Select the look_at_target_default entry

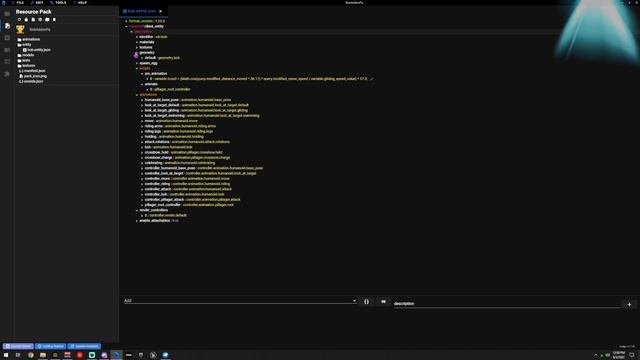point(196,105)
